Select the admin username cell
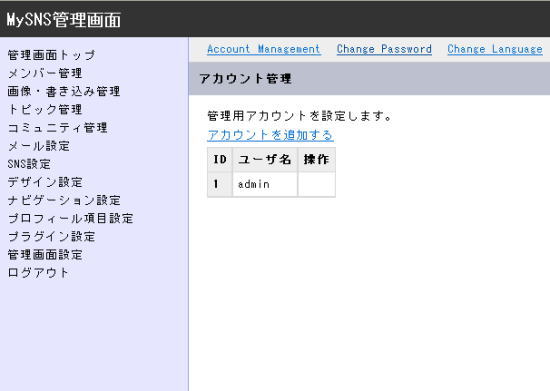This screenshot has height=391, width=550. click(x=265, y=184)
